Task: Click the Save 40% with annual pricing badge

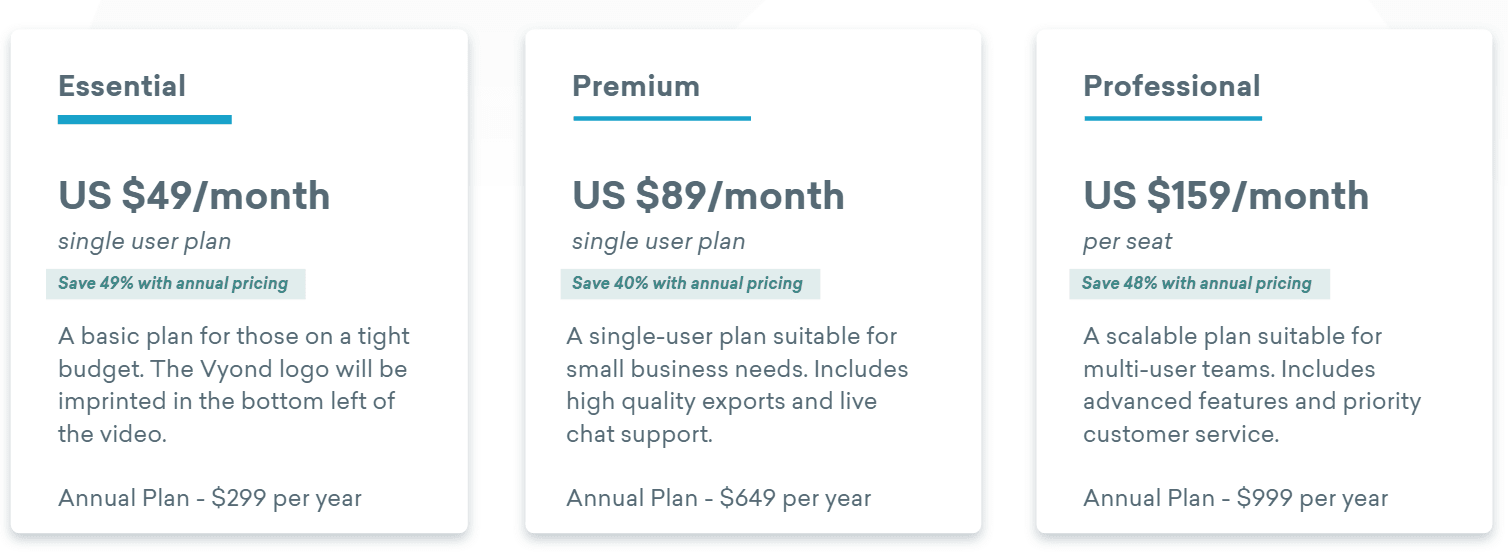Action: 690,283
